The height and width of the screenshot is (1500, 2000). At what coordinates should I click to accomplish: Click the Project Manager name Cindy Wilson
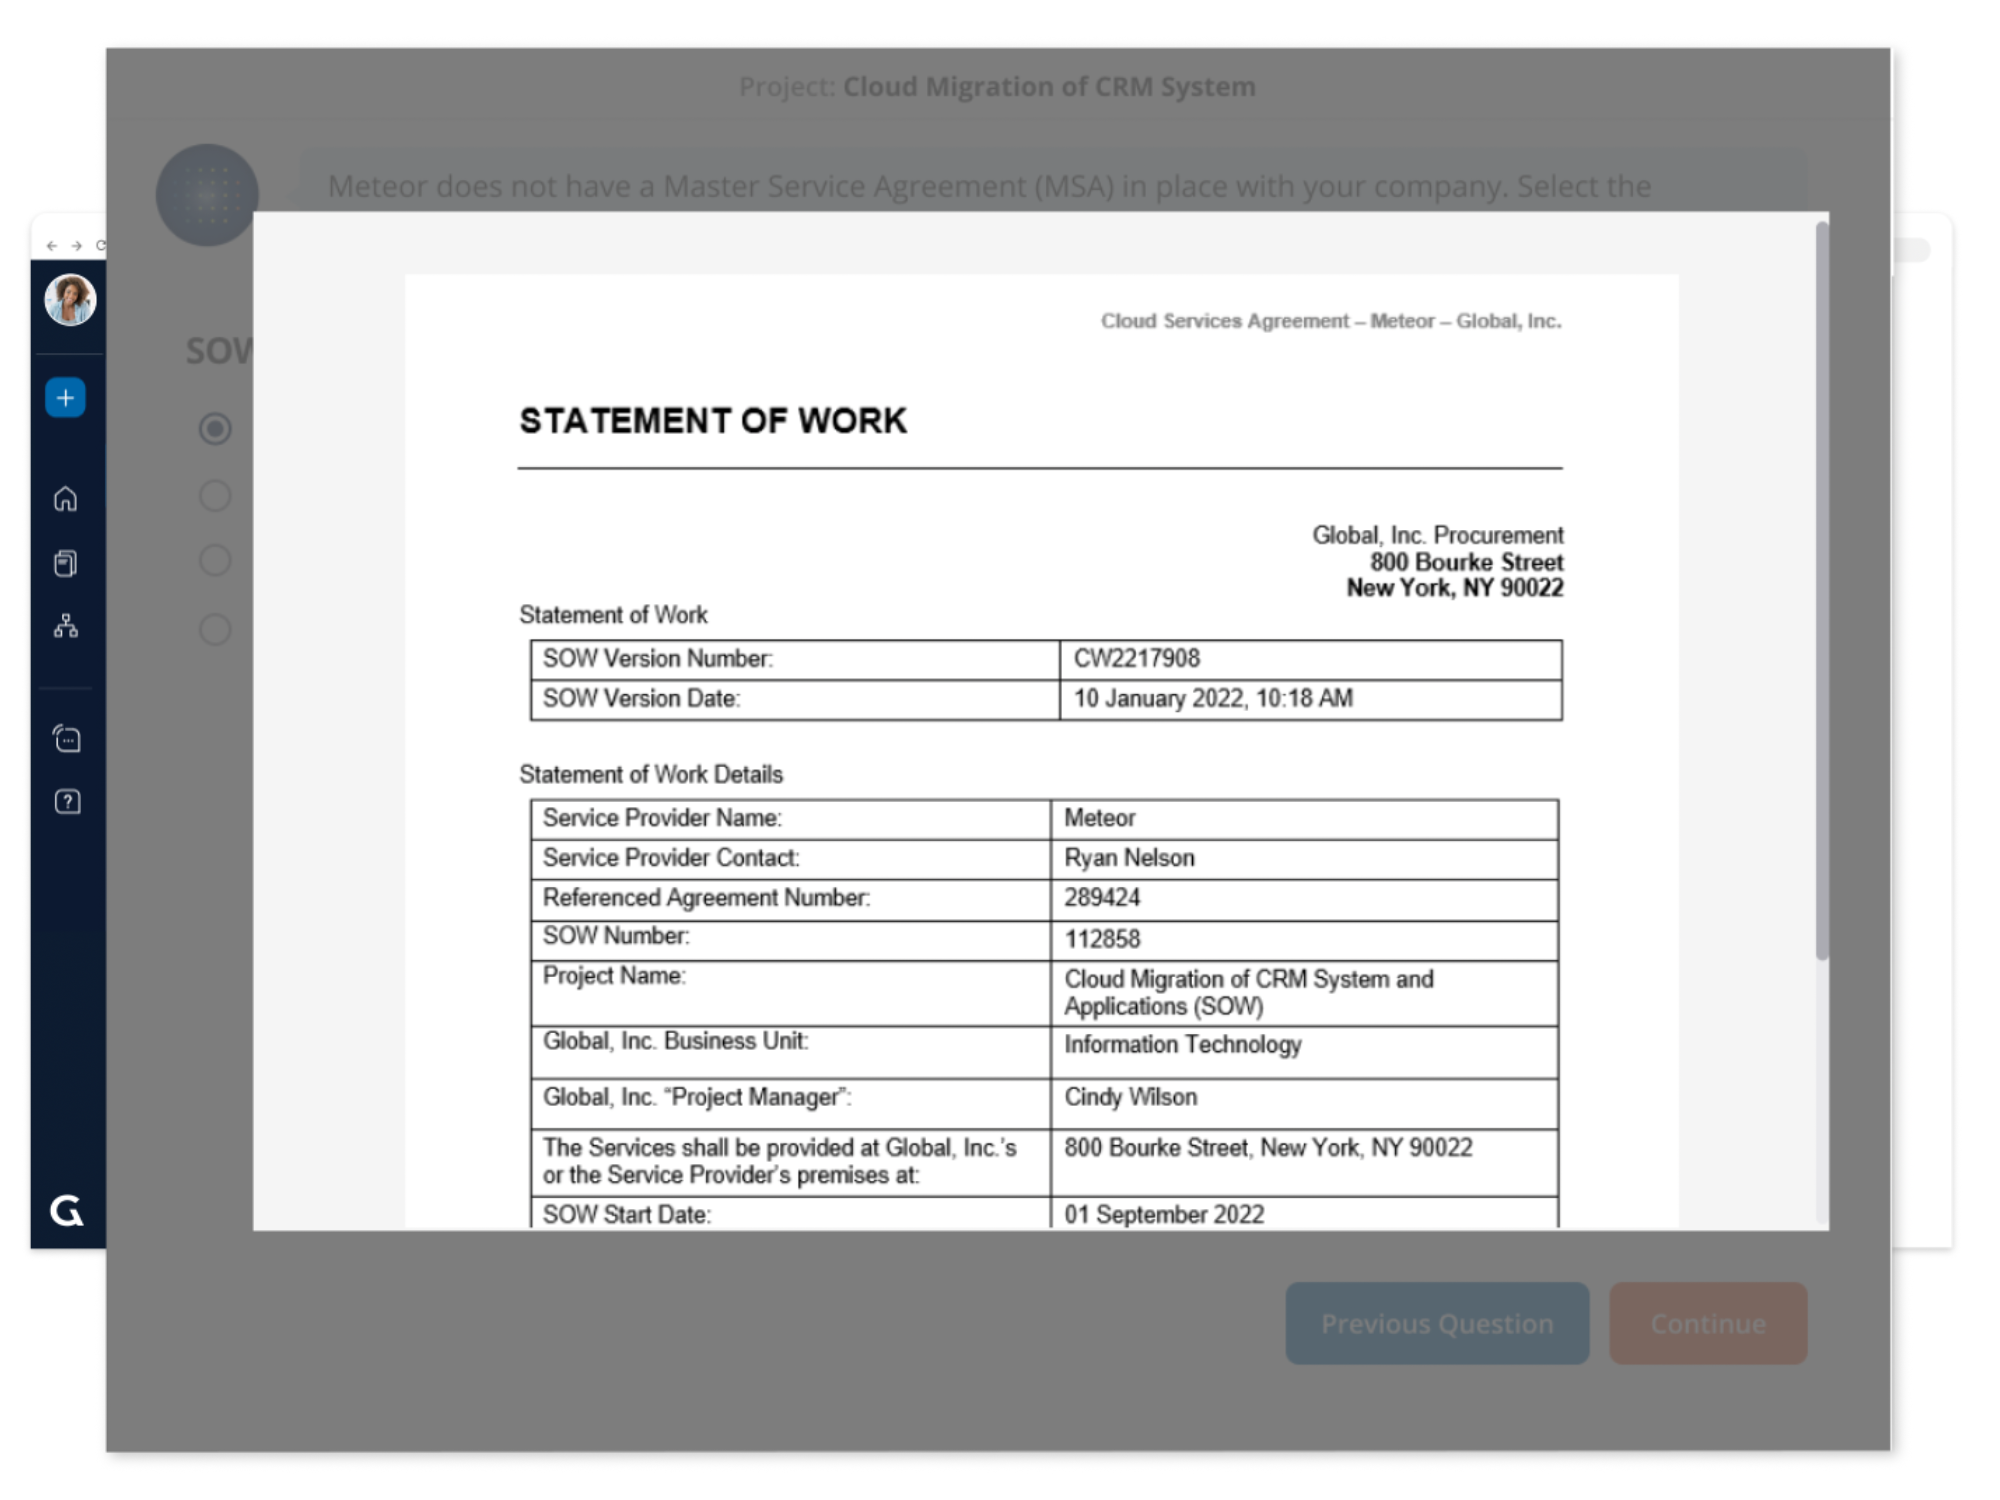coord(1130,1097)
